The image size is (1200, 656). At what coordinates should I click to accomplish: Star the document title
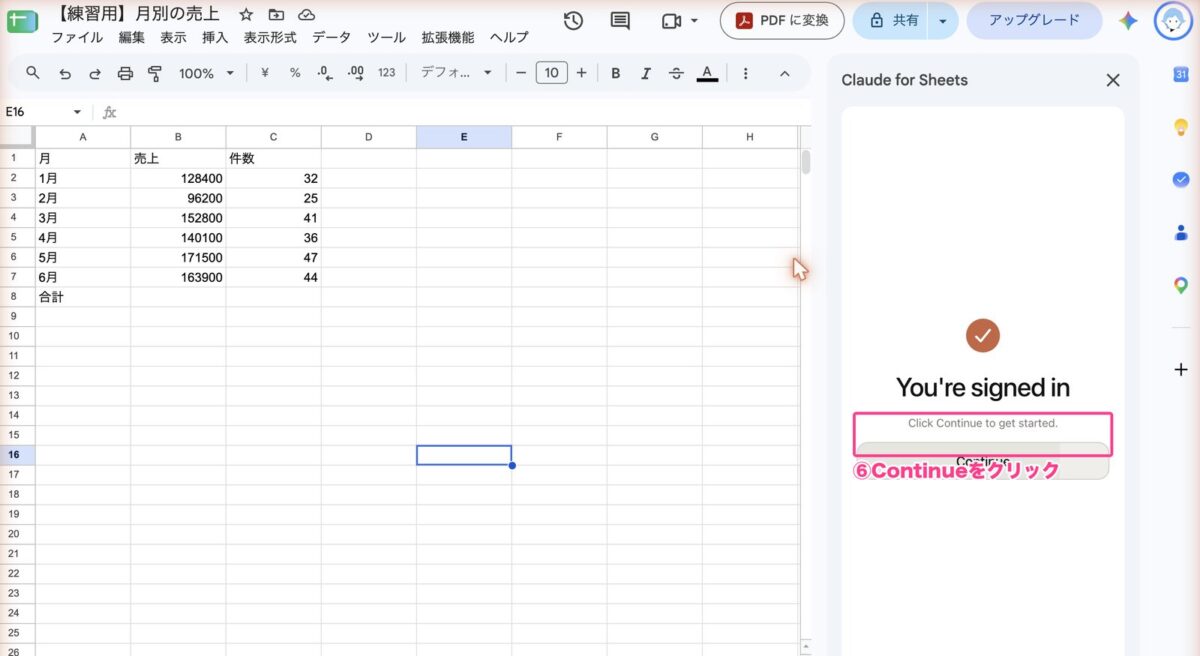coord(246,15)
